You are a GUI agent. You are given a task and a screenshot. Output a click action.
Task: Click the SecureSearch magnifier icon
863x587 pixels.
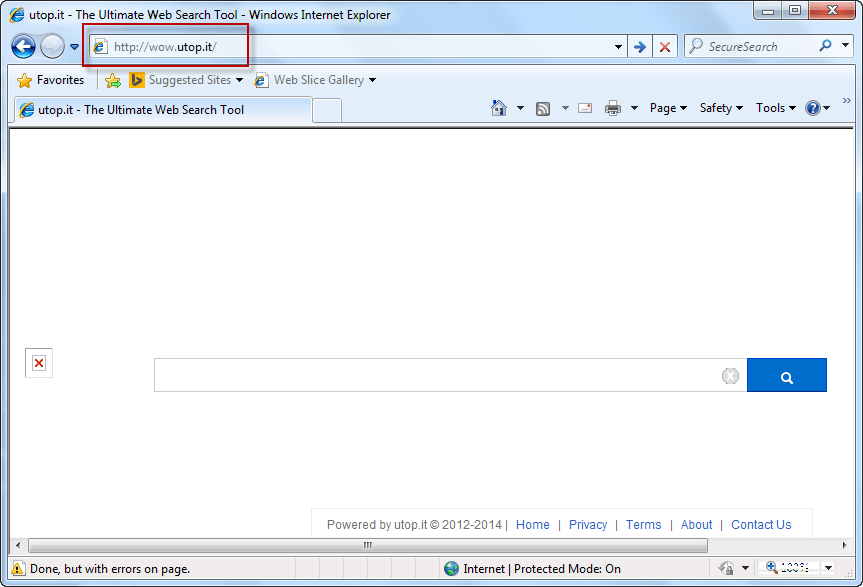[x=825, y=46]
